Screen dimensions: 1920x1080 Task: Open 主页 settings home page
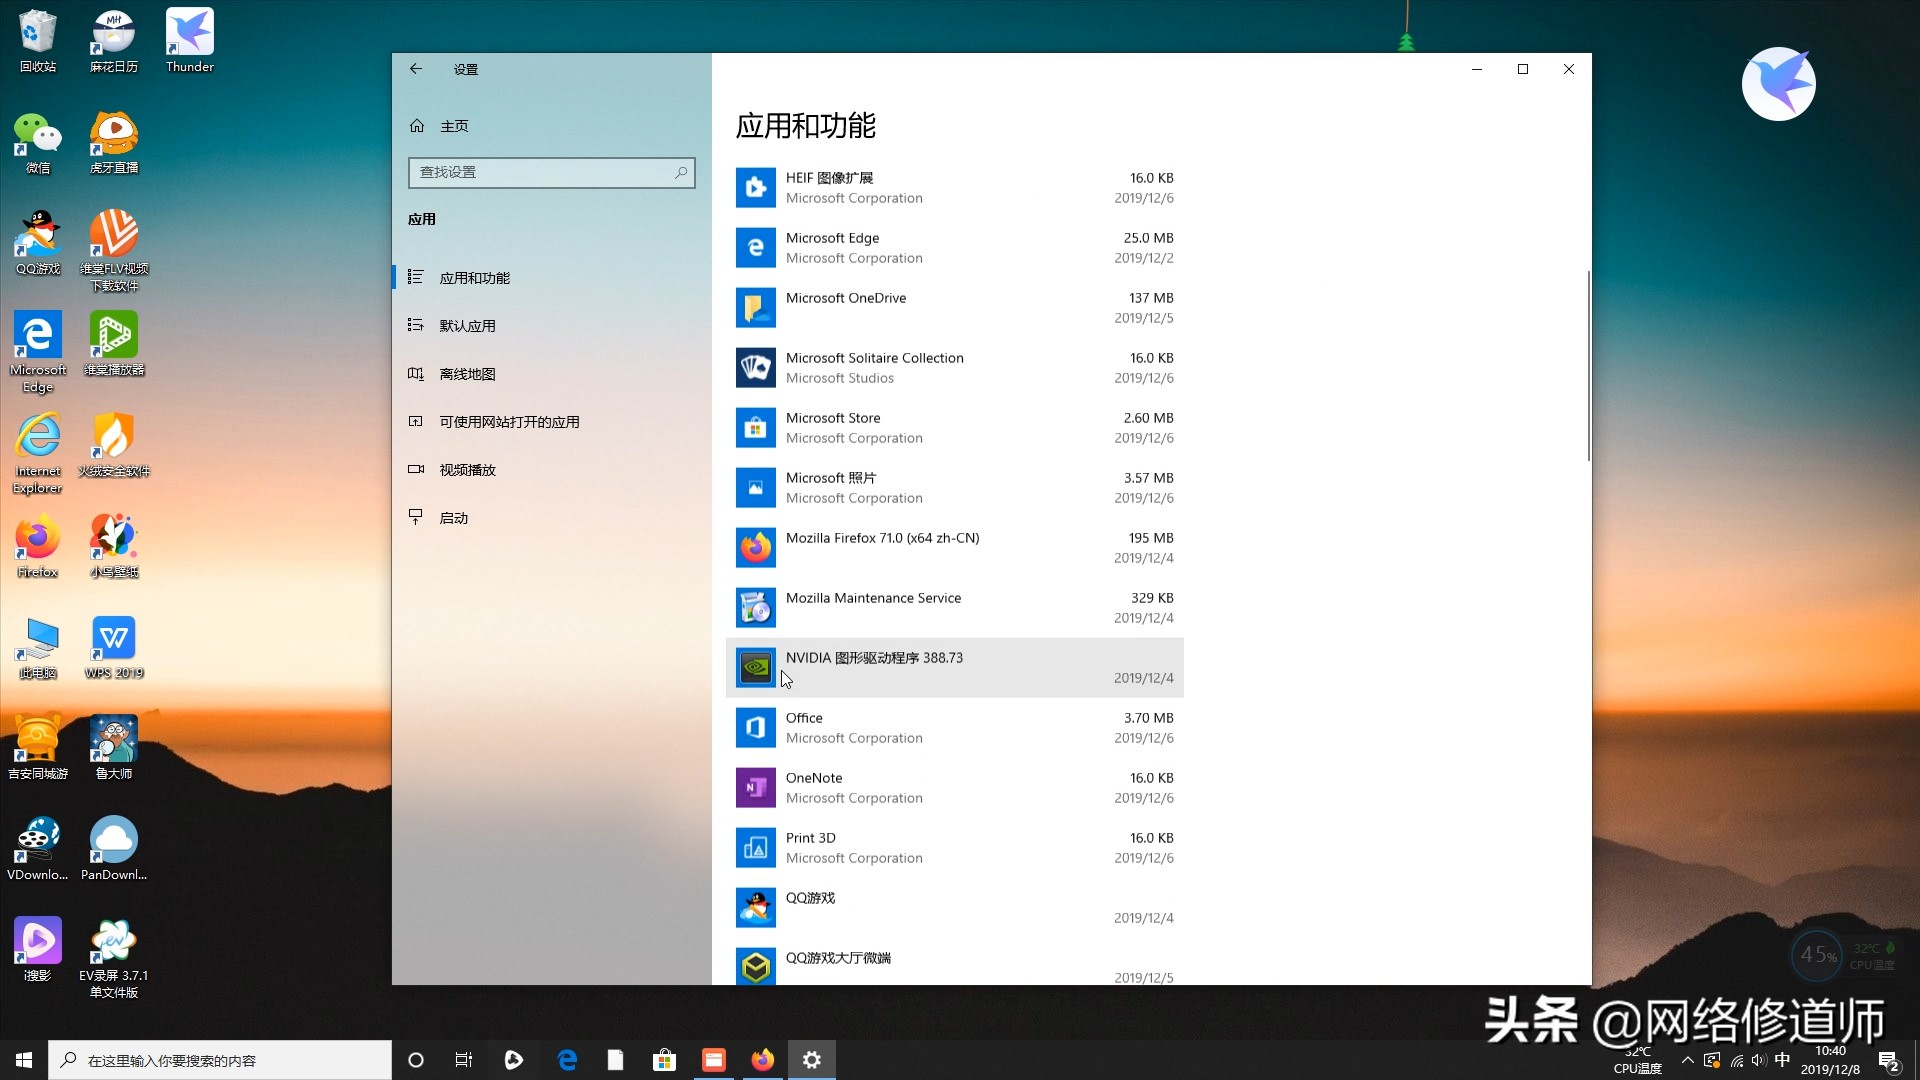[455, 125]
